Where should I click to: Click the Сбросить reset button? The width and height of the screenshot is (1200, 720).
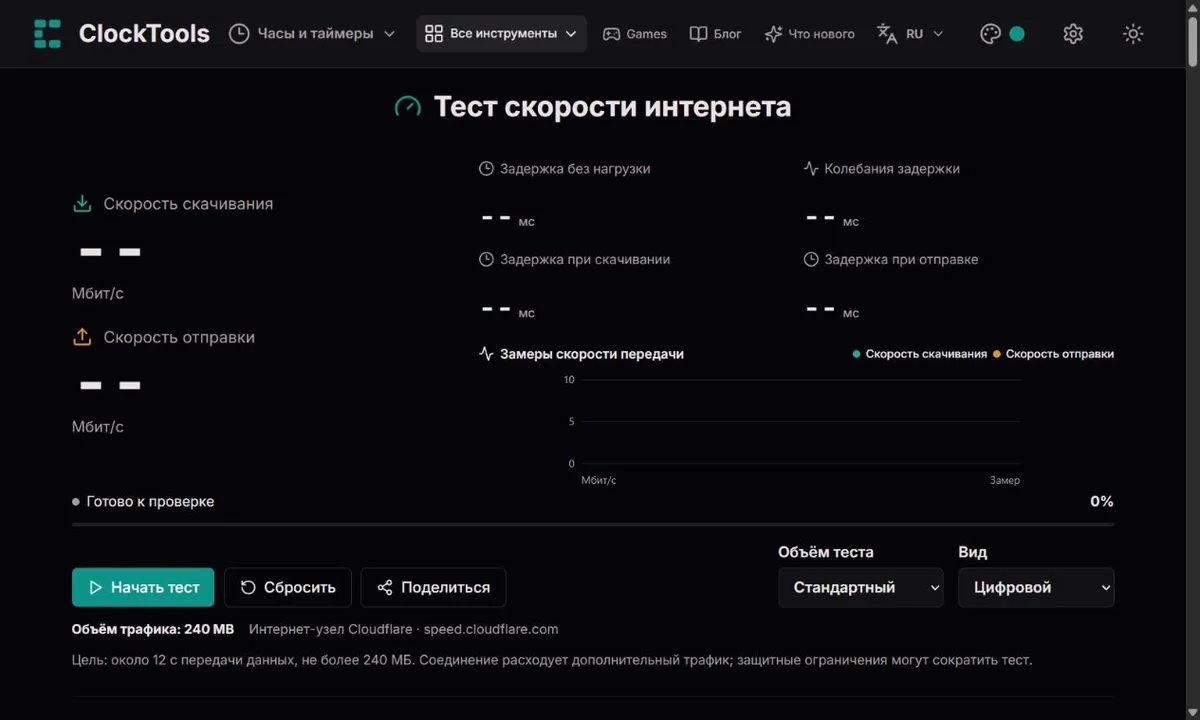[x=288, y=588]
